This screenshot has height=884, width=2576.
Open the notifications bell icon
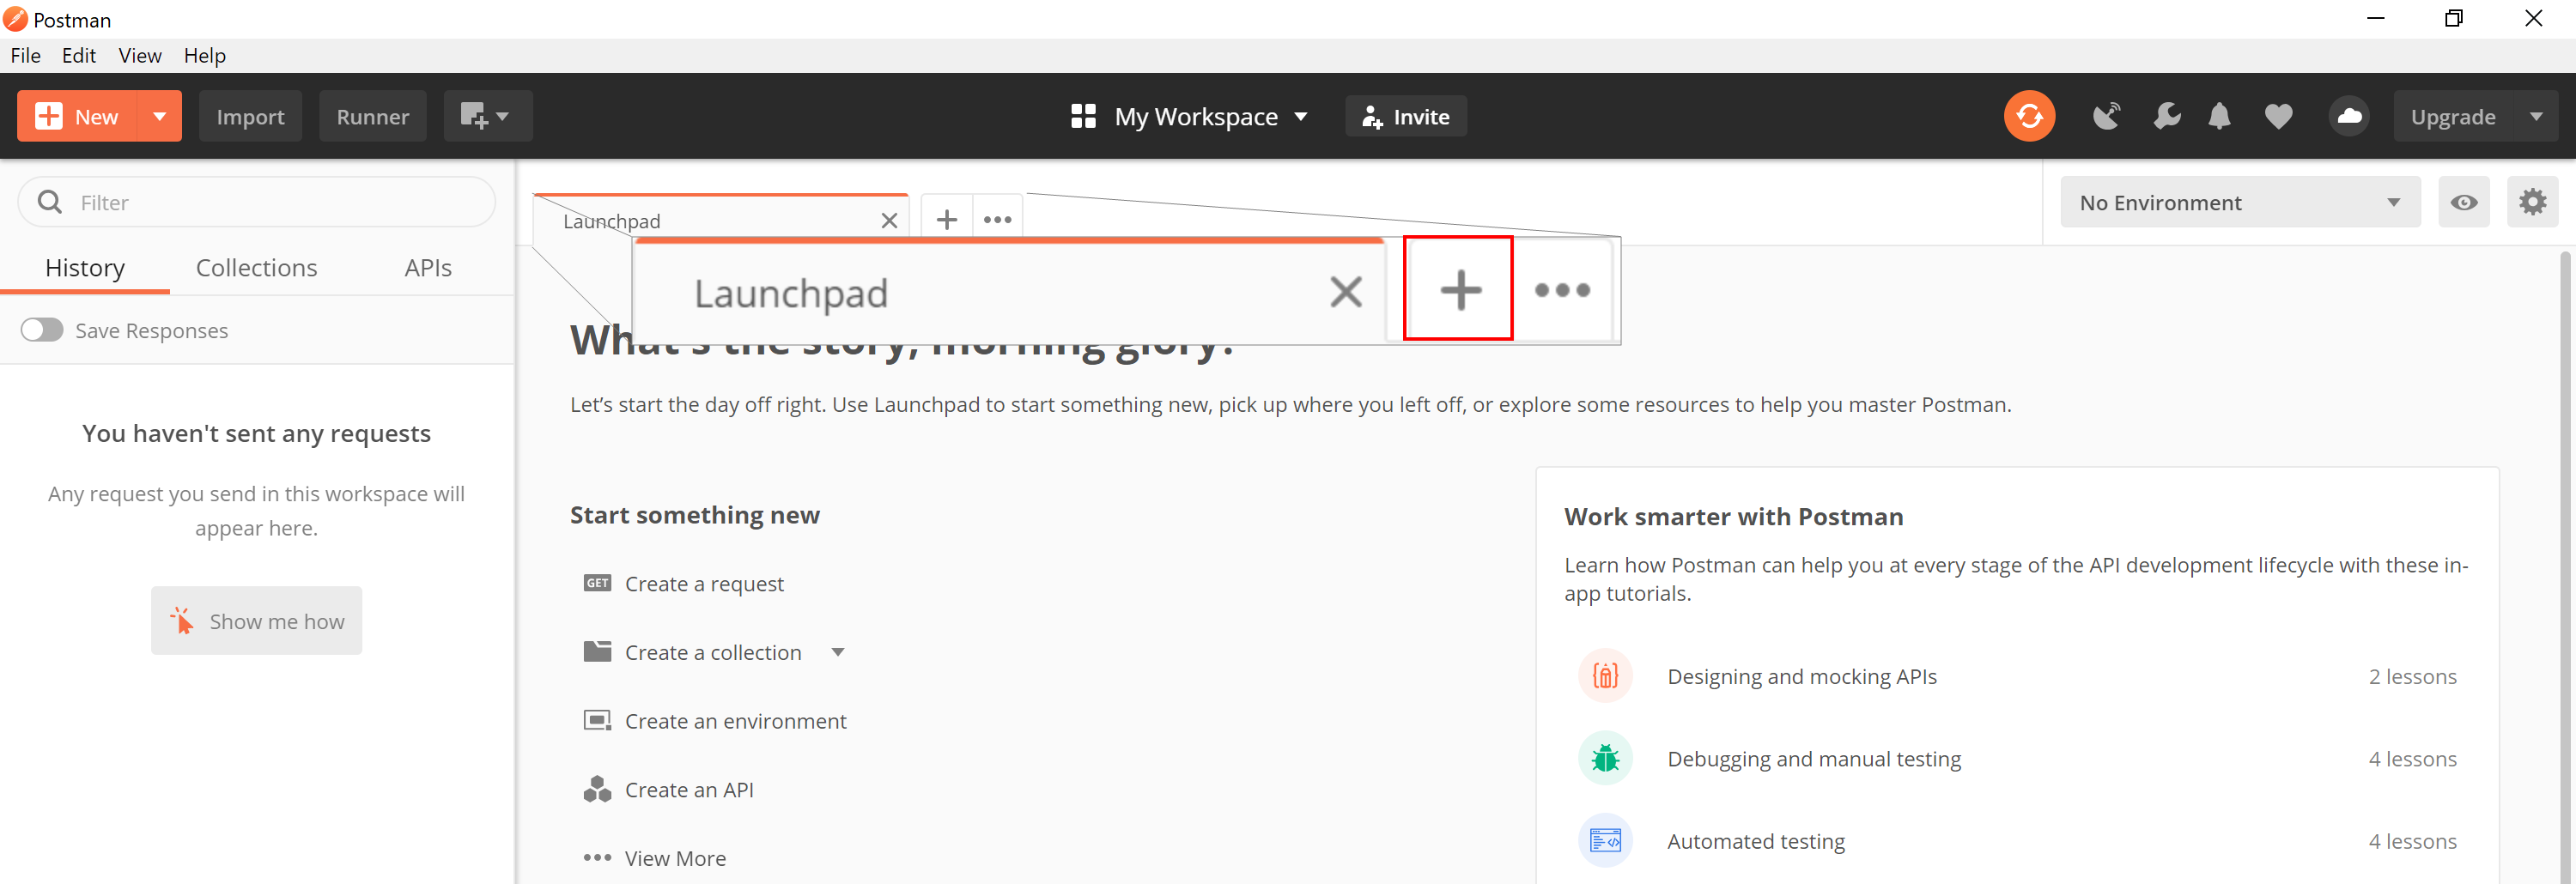click(x=2219, y=117)
